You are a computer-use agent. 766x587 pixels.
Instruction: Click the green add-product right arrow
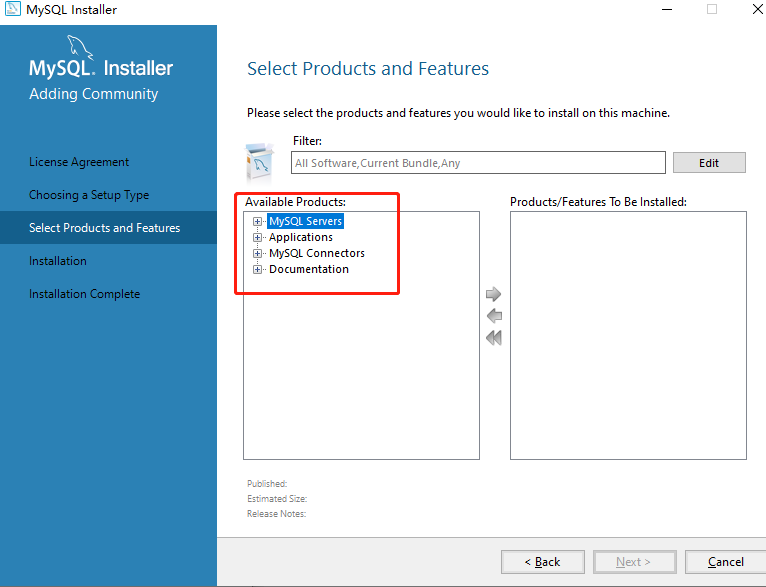click(x=493, y=294)
